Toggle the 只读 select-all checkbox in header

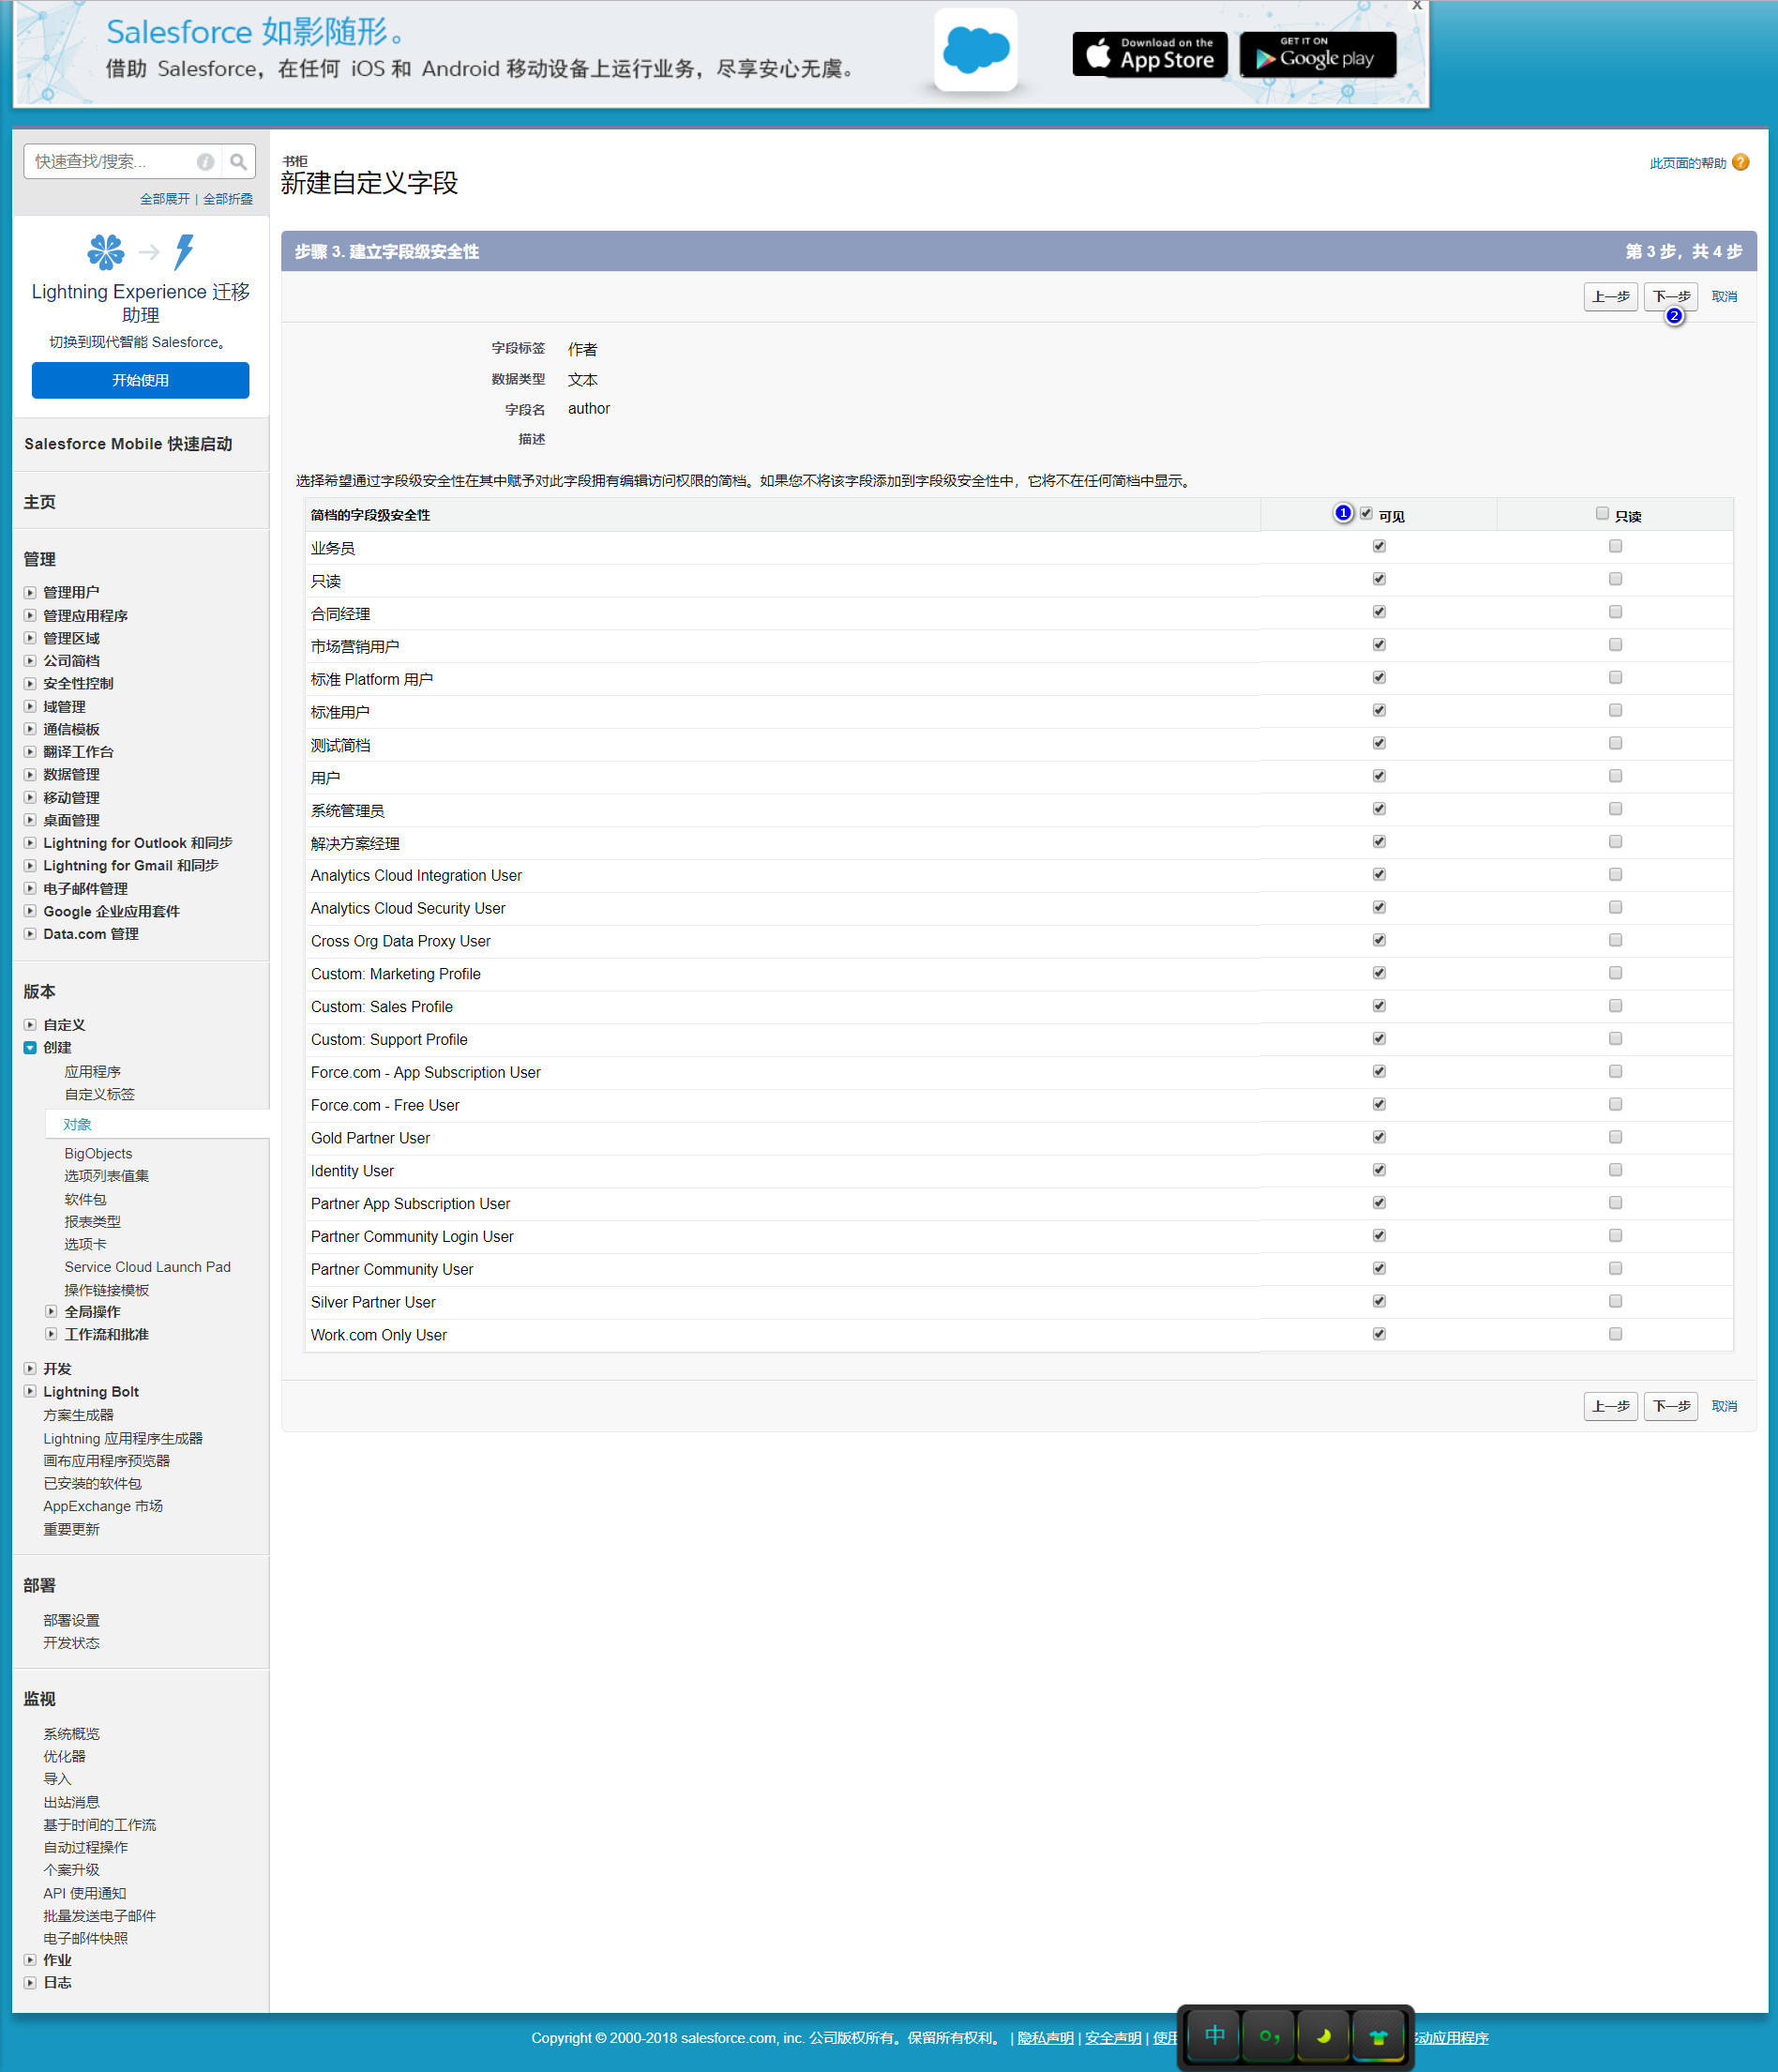(x=1602, y=513)
